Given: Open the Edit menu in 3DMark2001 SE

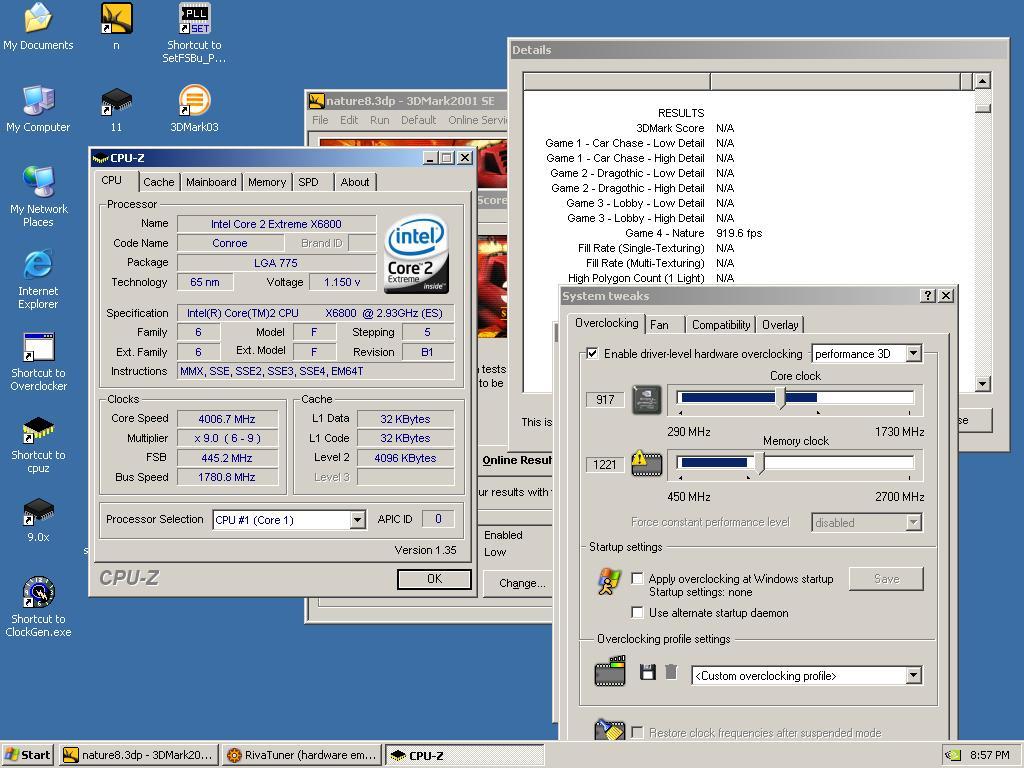Looking at the screenshot, I should pos(349,120).
